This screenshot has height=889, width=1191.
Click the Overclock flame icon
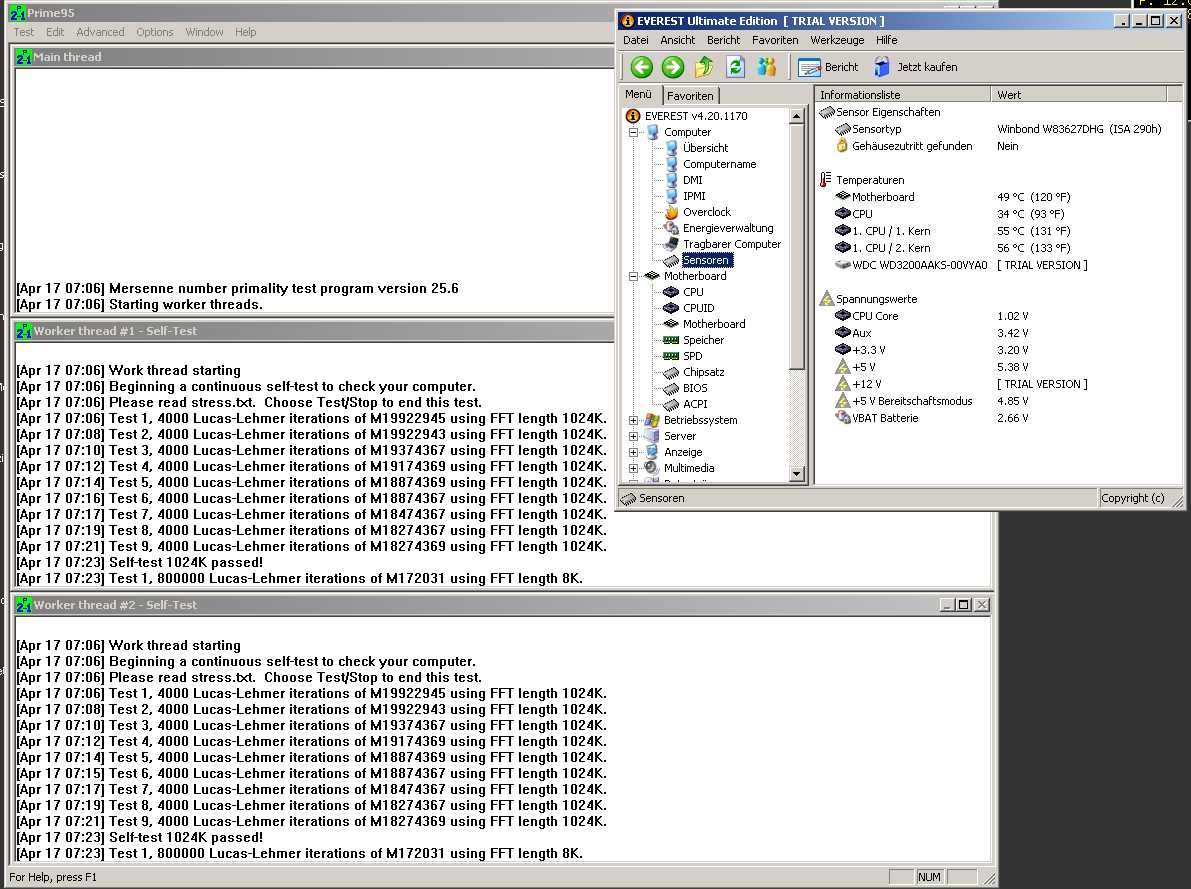pos(671,212)
